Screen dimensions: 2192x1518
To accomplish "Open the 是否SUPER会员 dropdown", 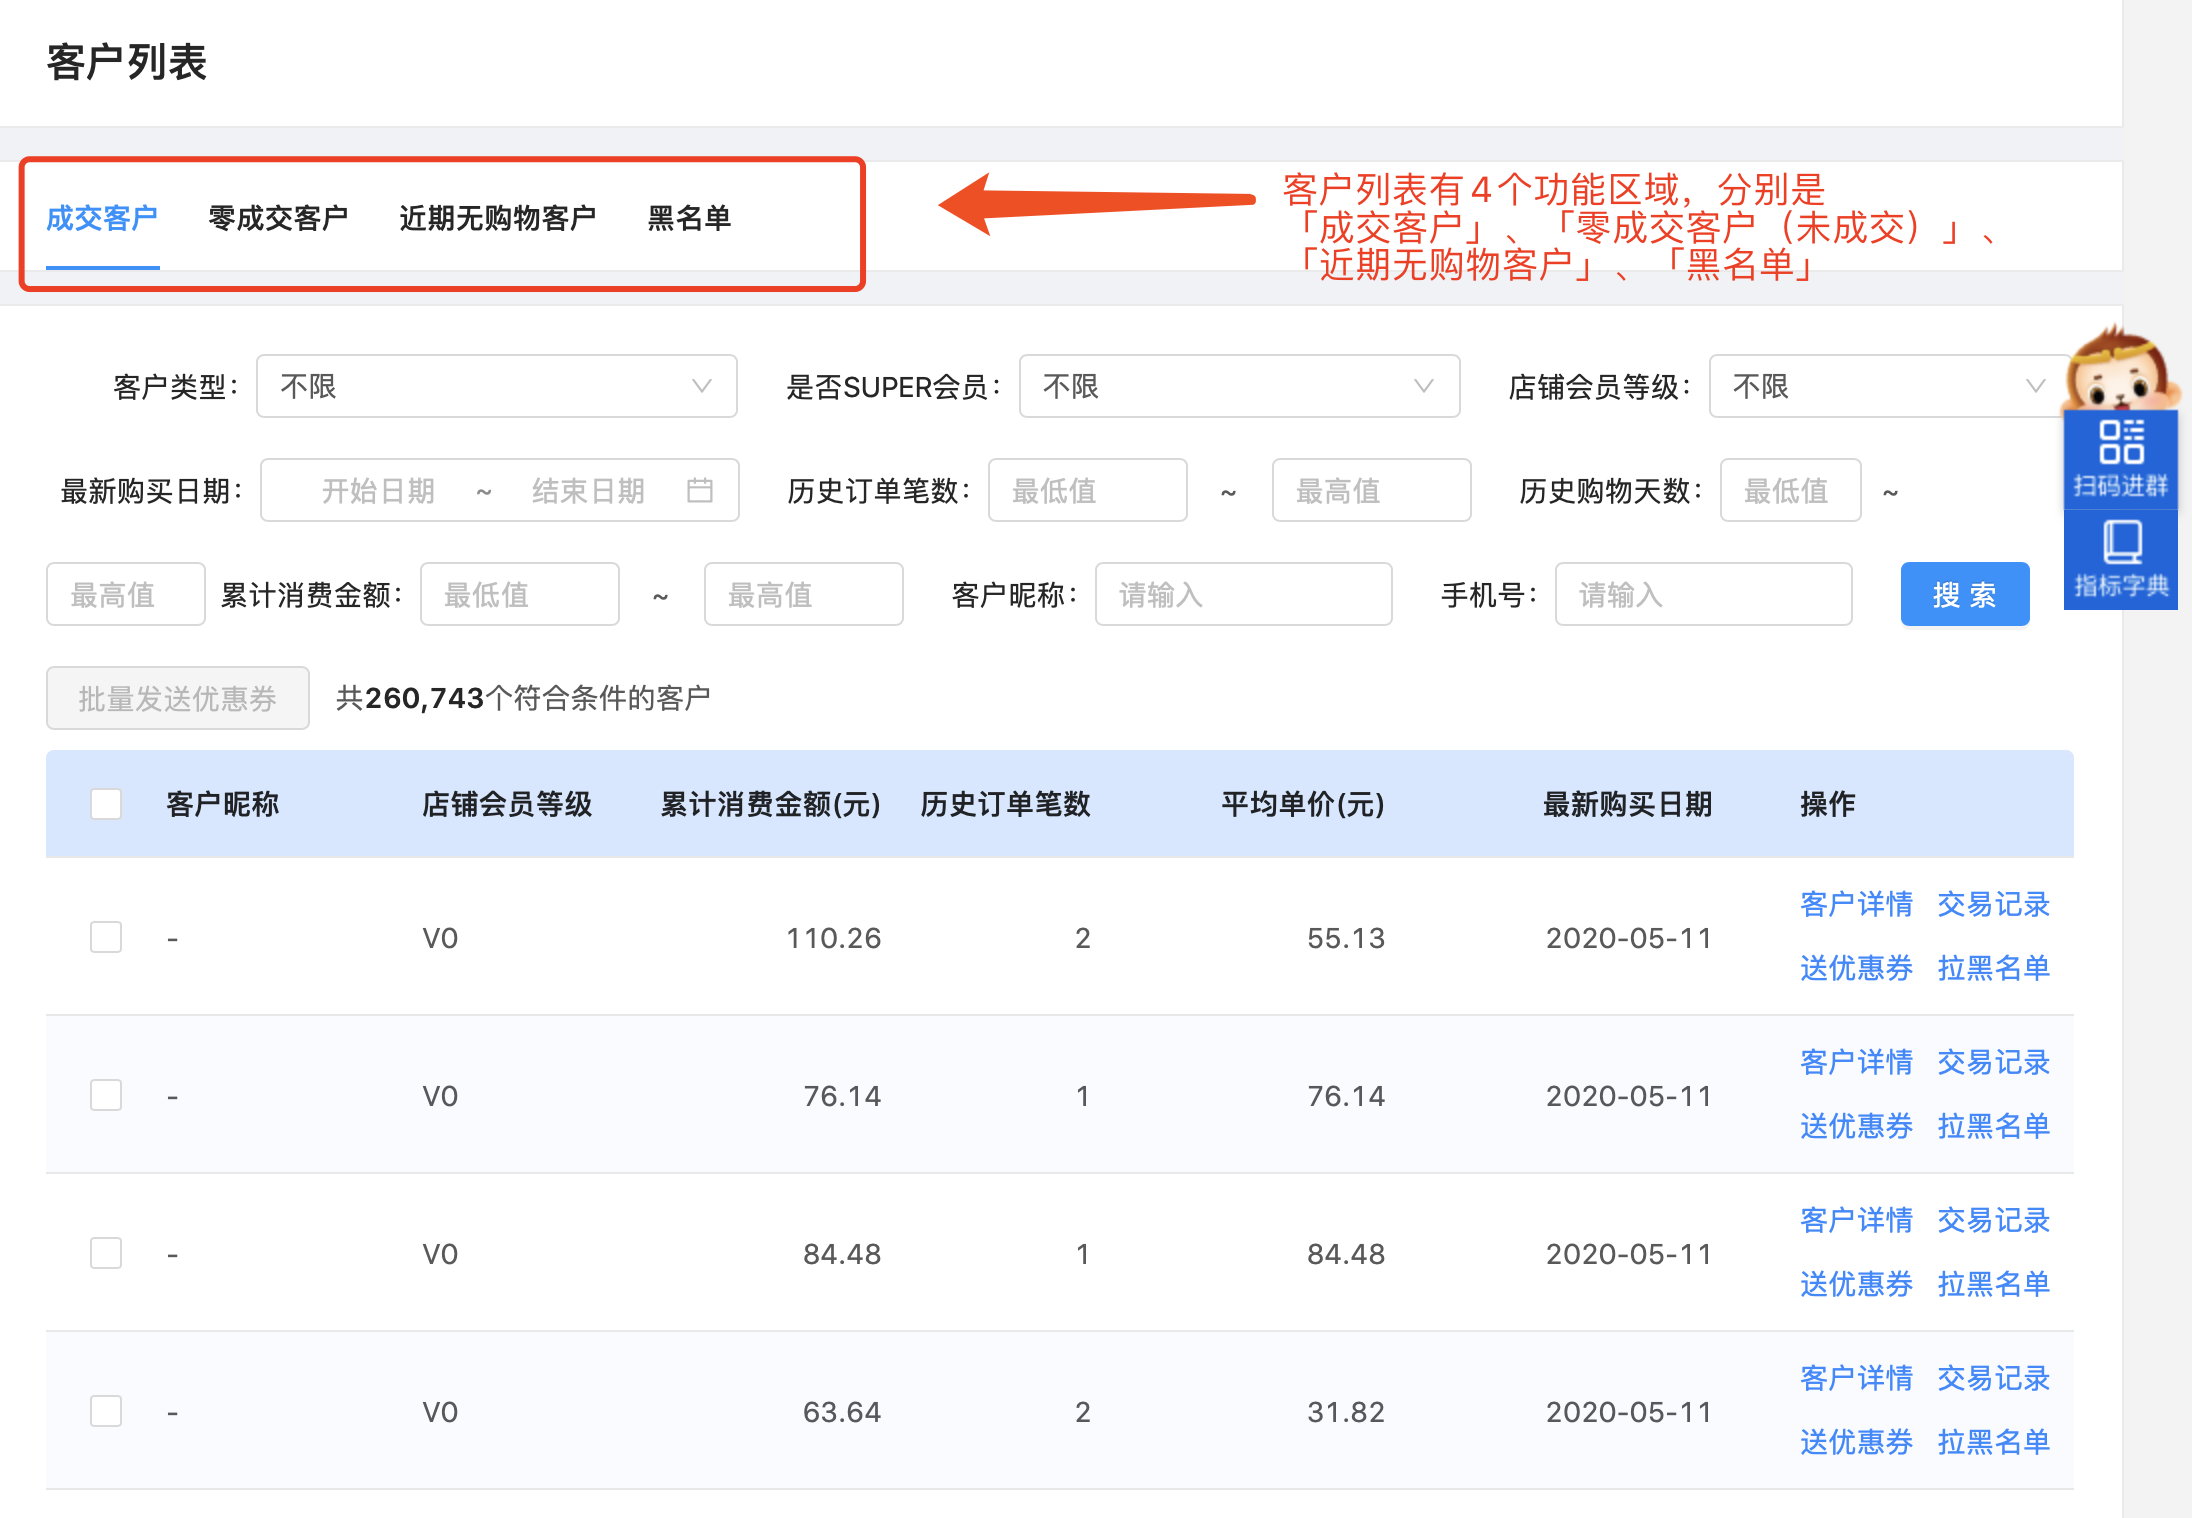I will click(x=1238, y=386).
